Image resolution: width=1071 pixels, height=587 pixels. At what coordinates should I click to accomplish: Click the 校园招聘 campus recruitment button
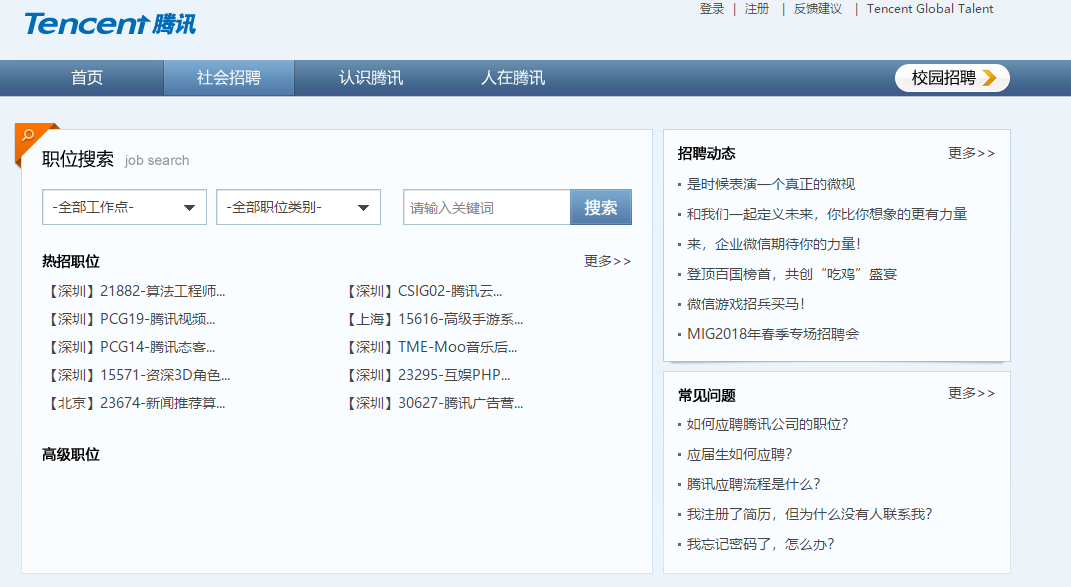pyautogui.click(x=952, y=78)
